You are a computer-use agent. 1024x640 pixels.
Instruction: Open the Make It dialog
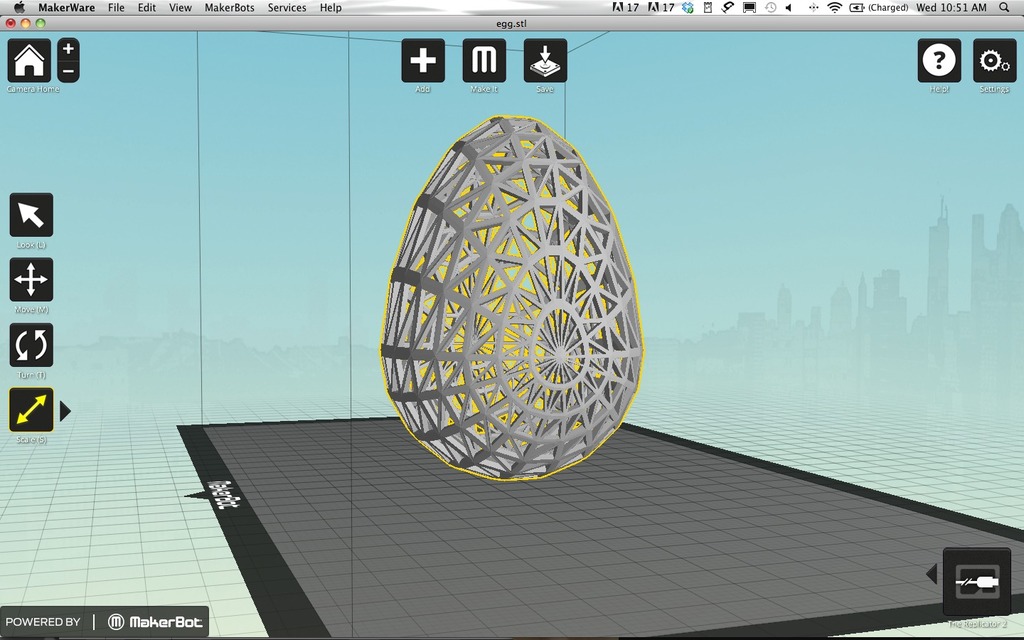pos(484,60)
